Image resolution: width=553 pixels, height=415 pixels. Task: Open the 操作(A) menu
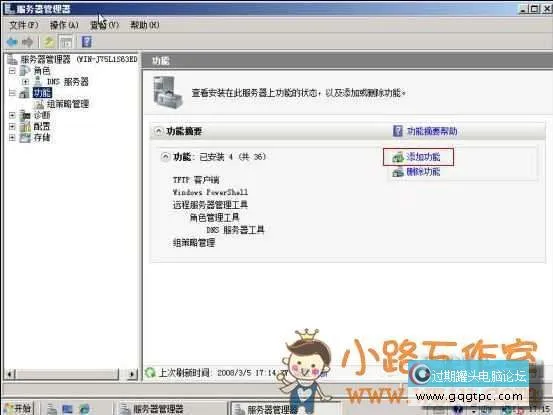[64, 25]
